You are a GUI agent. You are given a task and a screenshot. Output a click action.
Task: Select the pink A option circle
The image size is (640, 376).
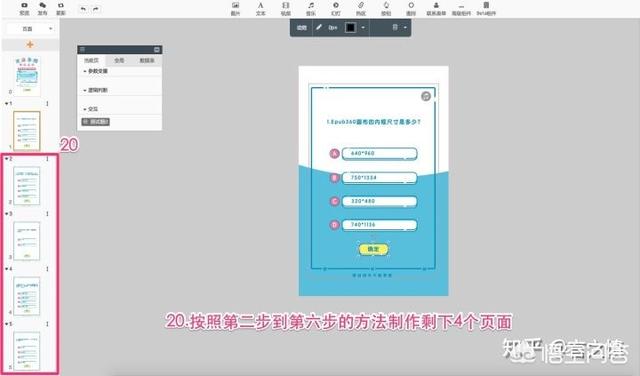tap(335, 154)
